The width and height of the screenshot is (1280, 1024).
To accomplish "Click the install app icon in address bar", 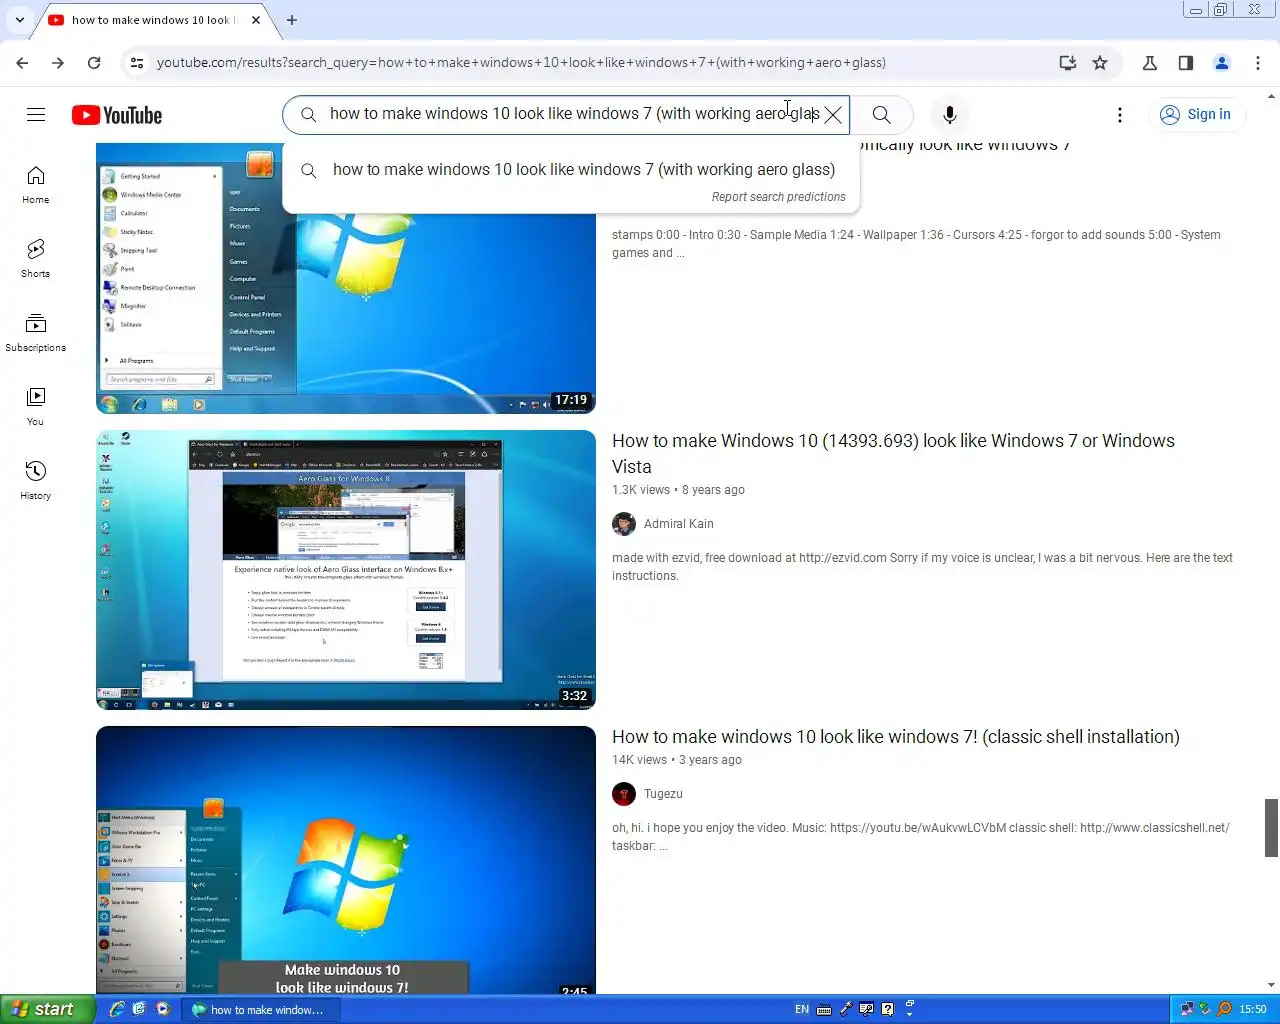I will pos(1068,62).
